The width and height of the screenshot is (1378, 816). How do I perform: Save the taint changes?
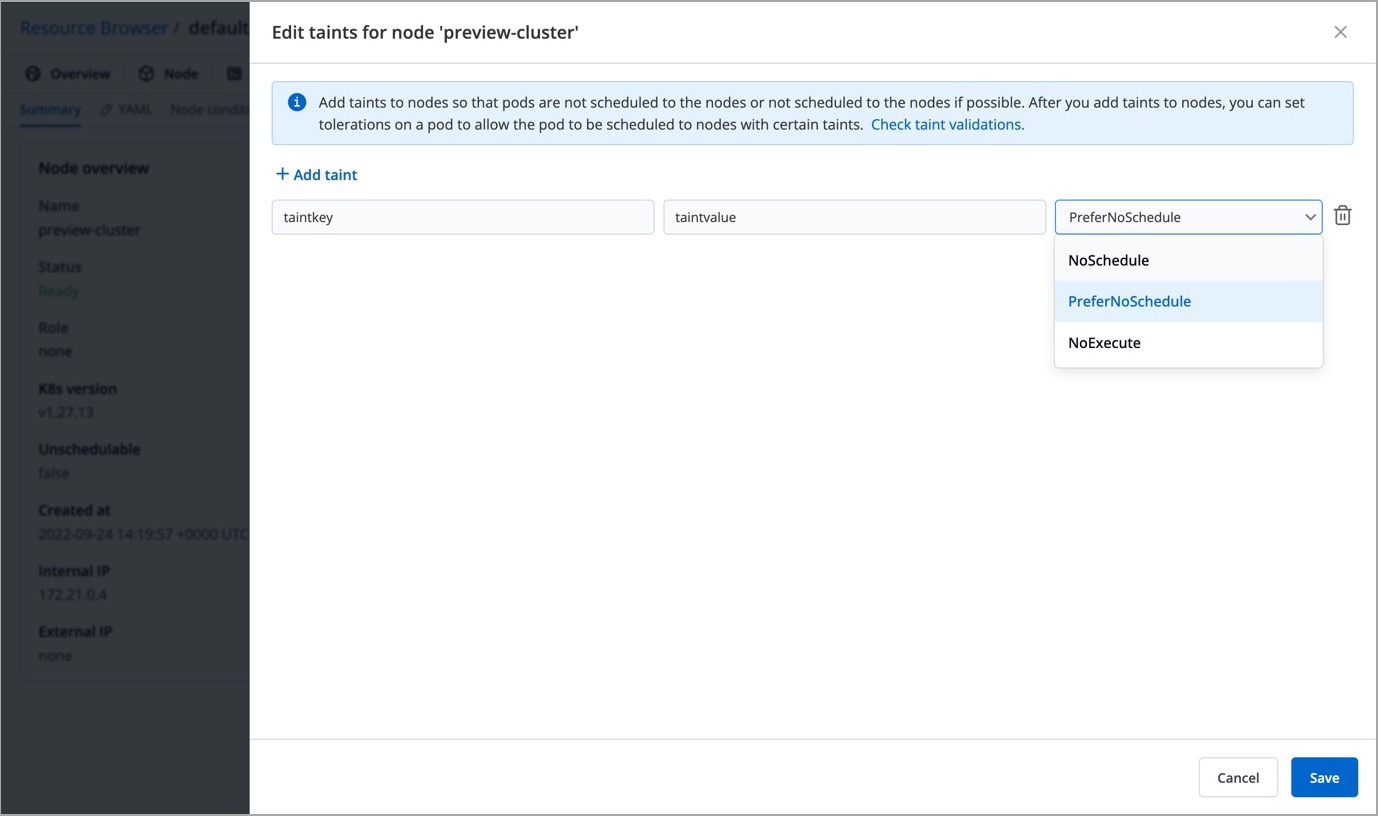1323,777
